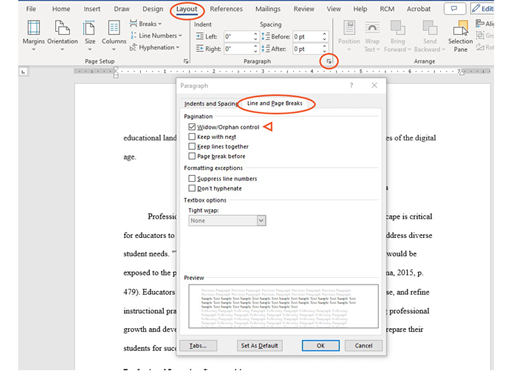Viewport: 513px width, 374px height.
Task: Switch to the Design ribbon tab
Action: [x=153, y=9]
